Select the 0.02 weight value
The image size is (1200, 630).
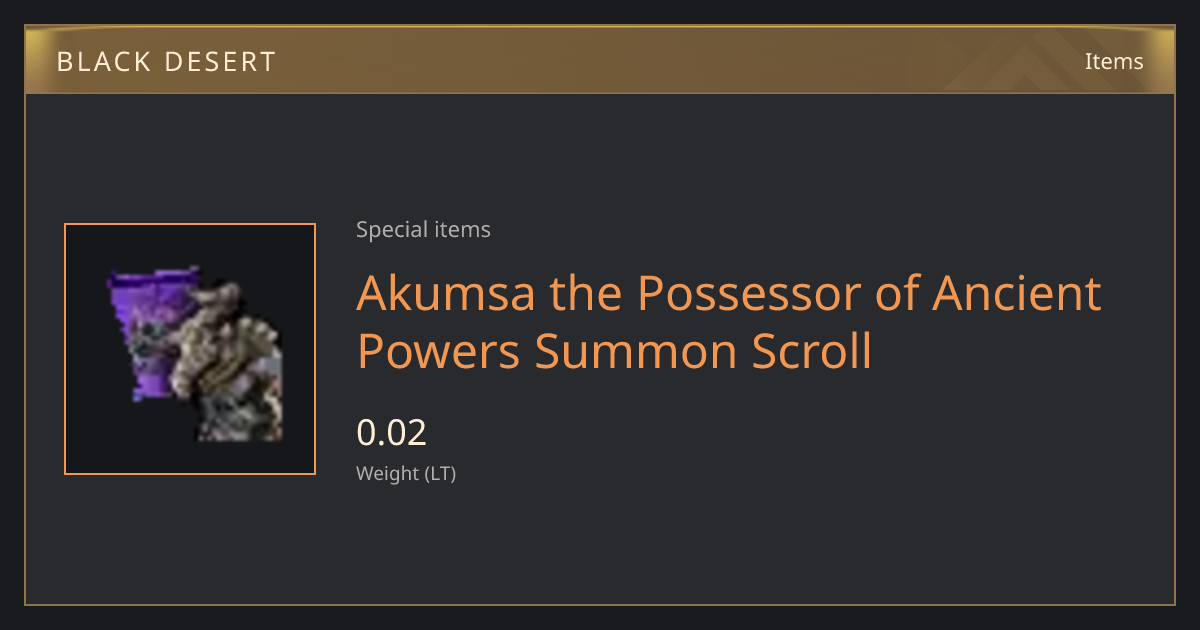coord(392,433)
